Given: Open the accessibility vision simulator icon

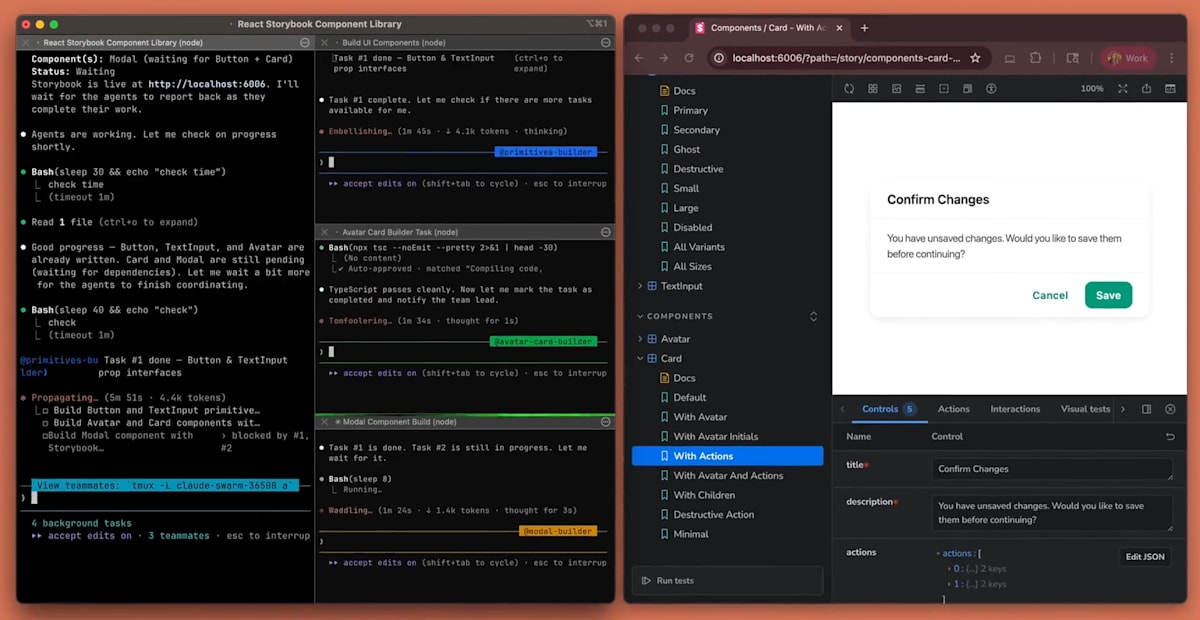Looking at the screenshot, I should pyautogui.click(x=990, y=88).
